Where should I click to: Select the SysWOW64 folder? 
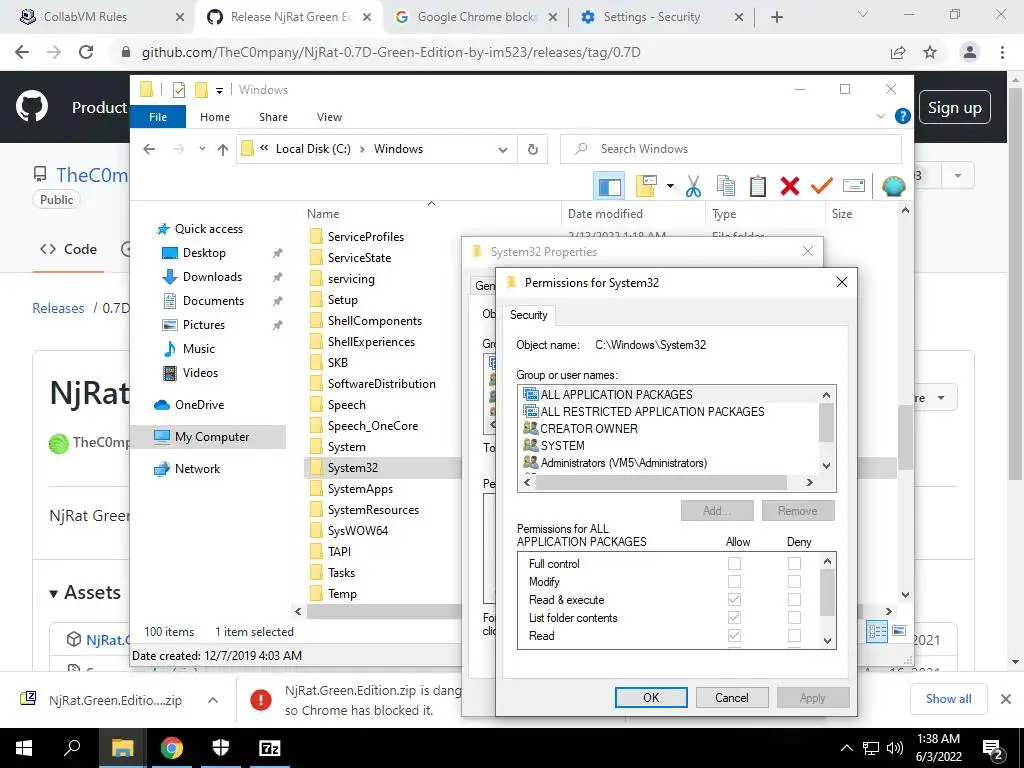click(358, 531)
